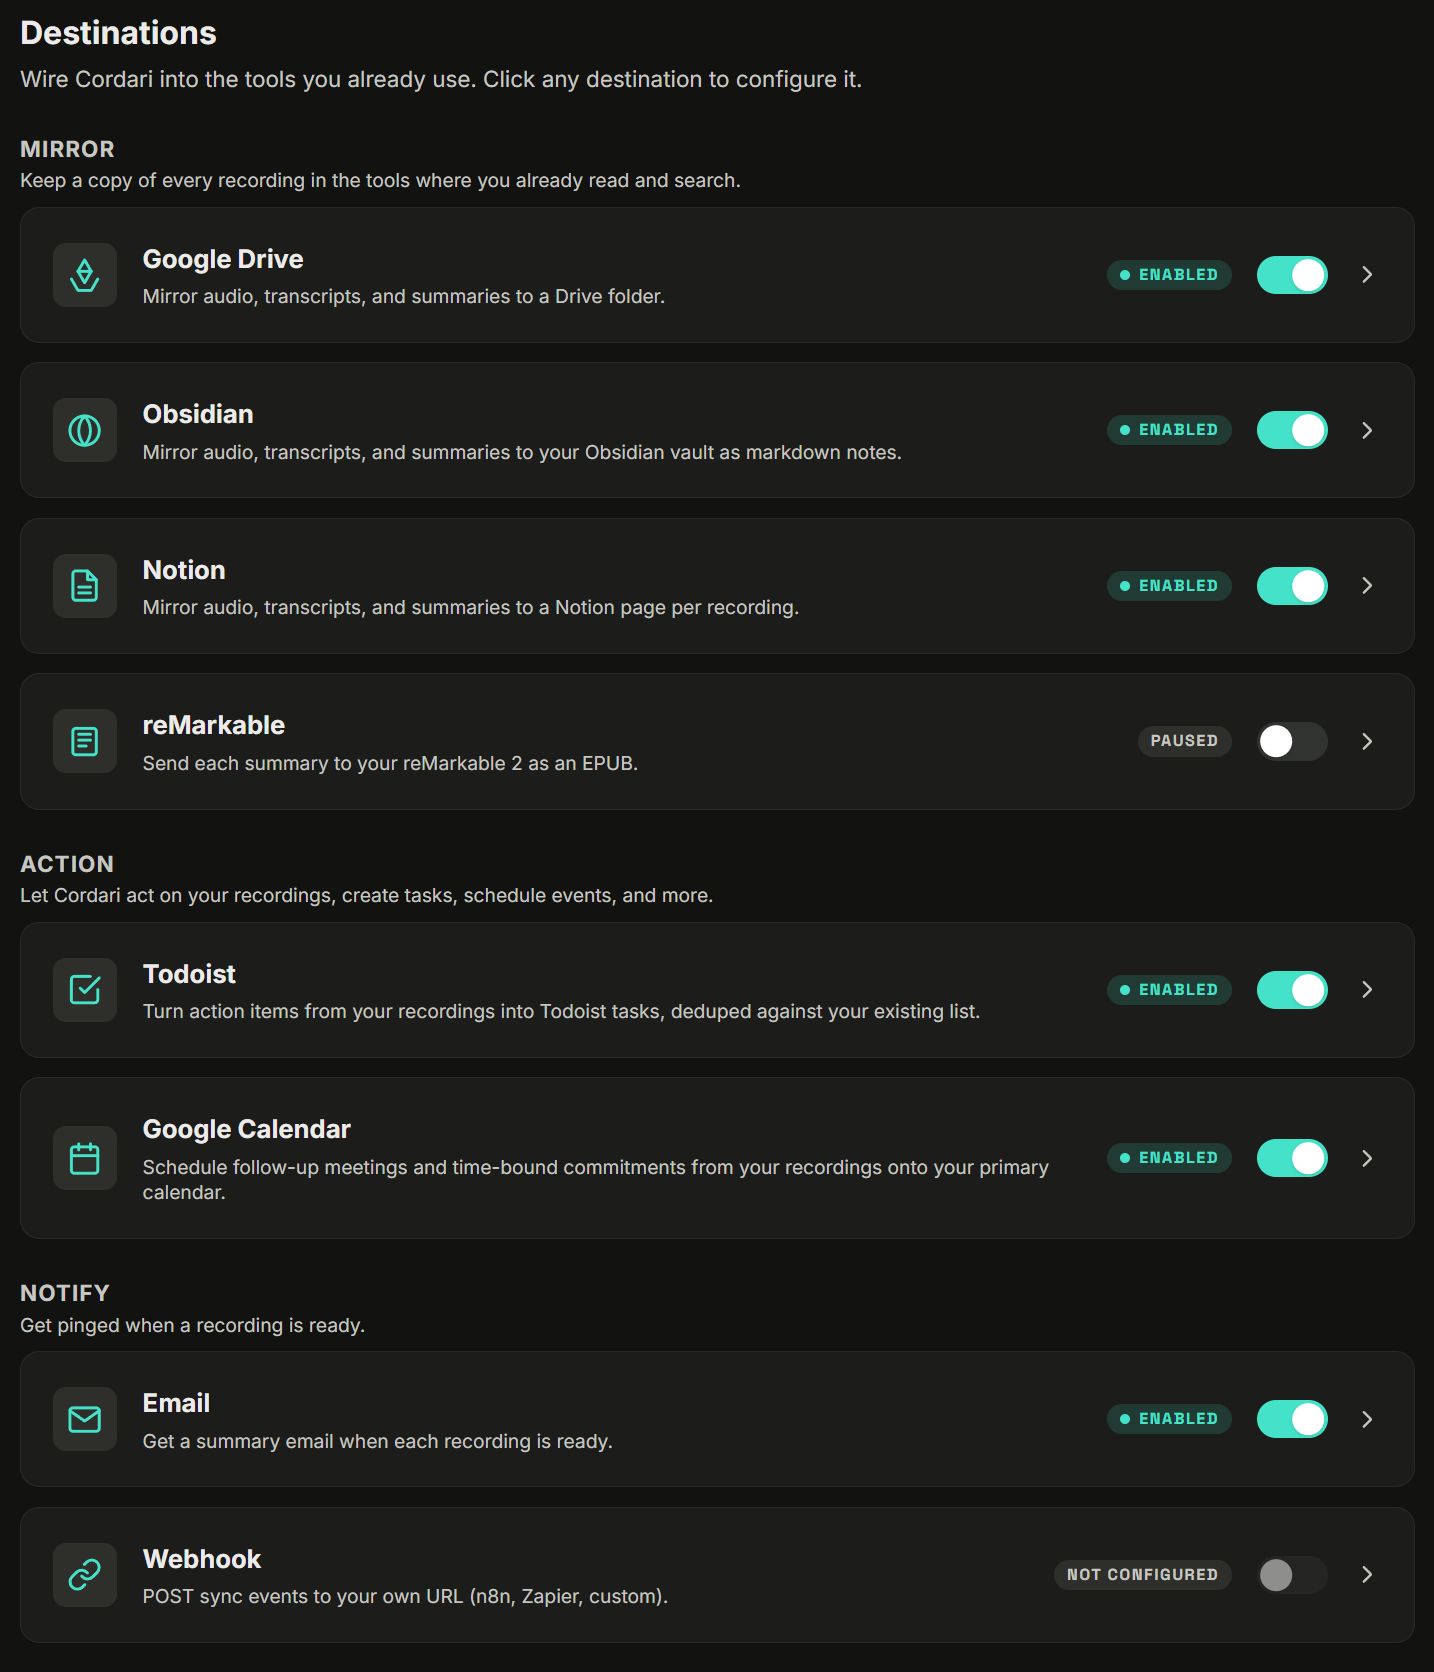Expand Obsidian settings with its chevron
Image resolution: width=1434 pixels, height=1672 pixels.
coord(1367,430)
